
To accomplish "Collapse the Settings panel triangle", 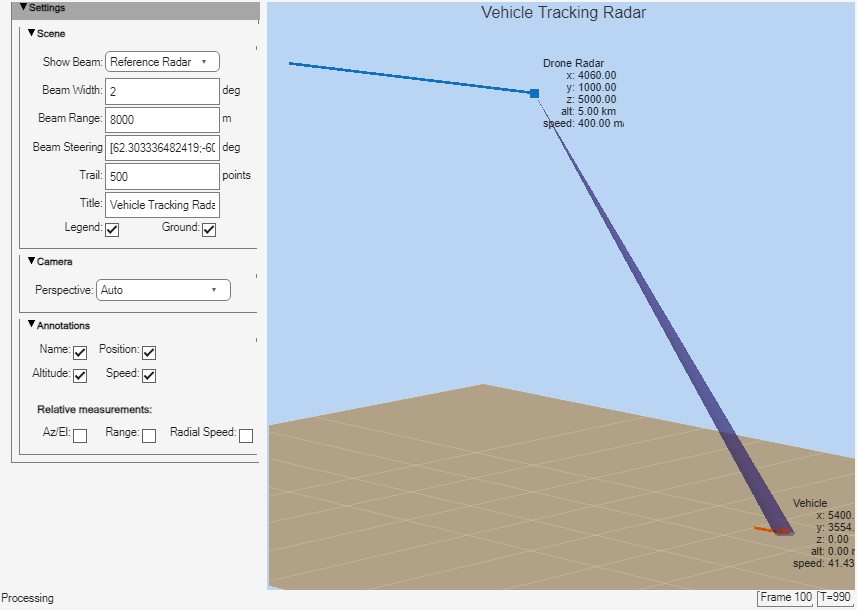I will 24,7.
